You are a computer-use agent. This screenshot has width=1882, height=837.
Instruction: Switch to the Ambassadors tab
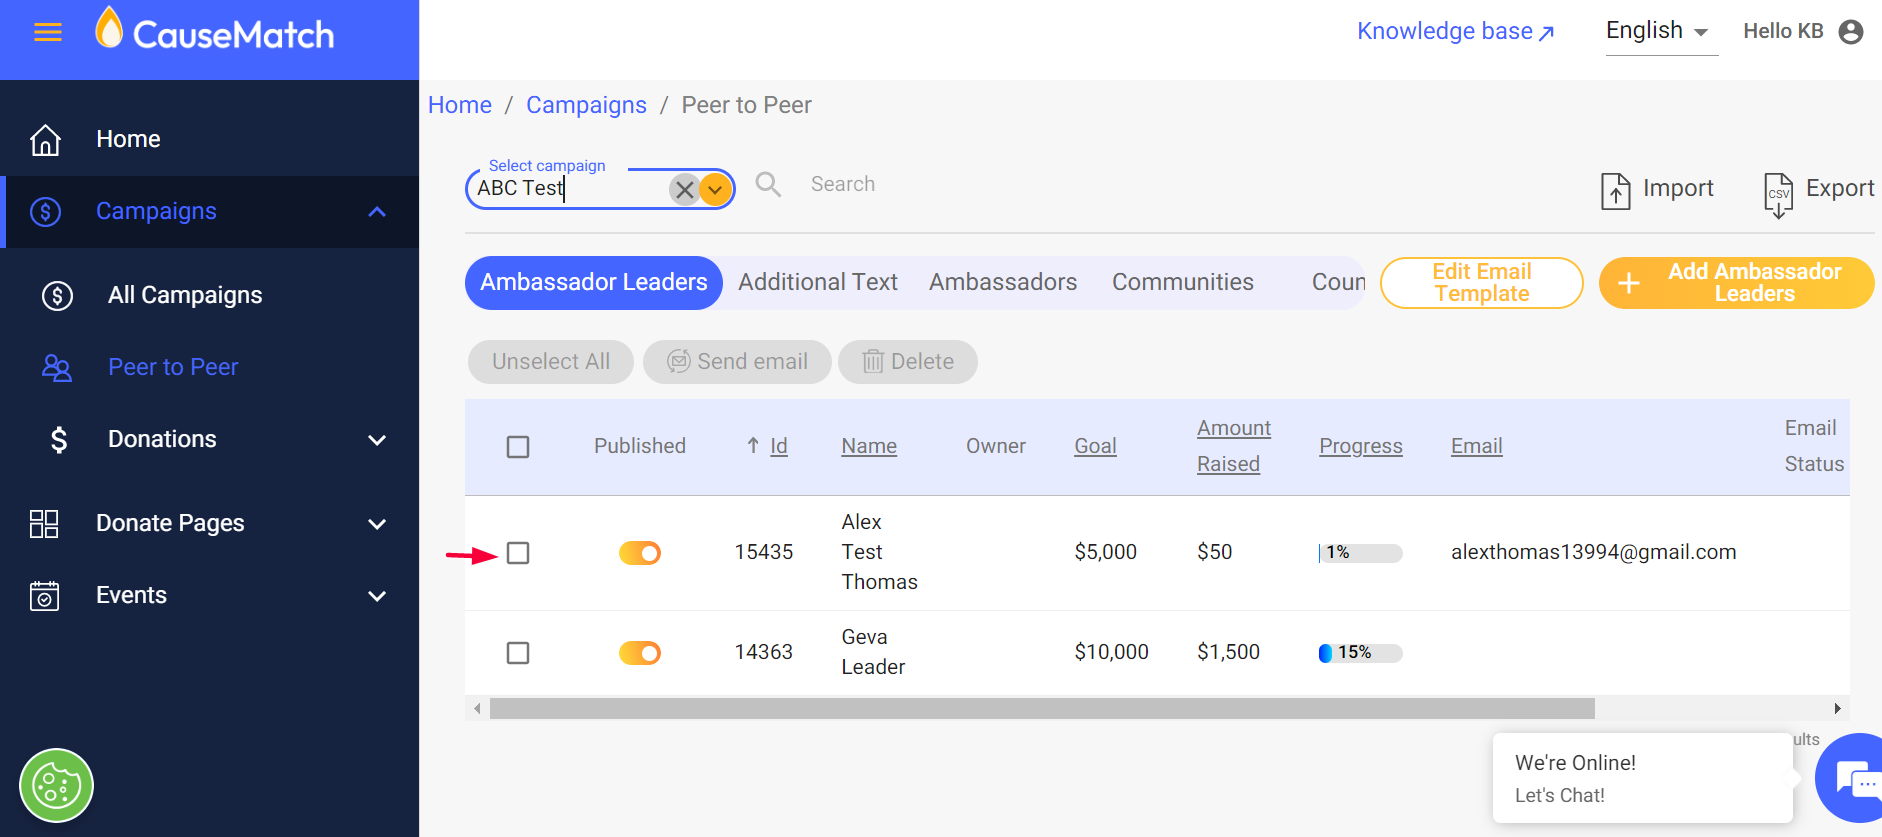tap(1003, 283)
